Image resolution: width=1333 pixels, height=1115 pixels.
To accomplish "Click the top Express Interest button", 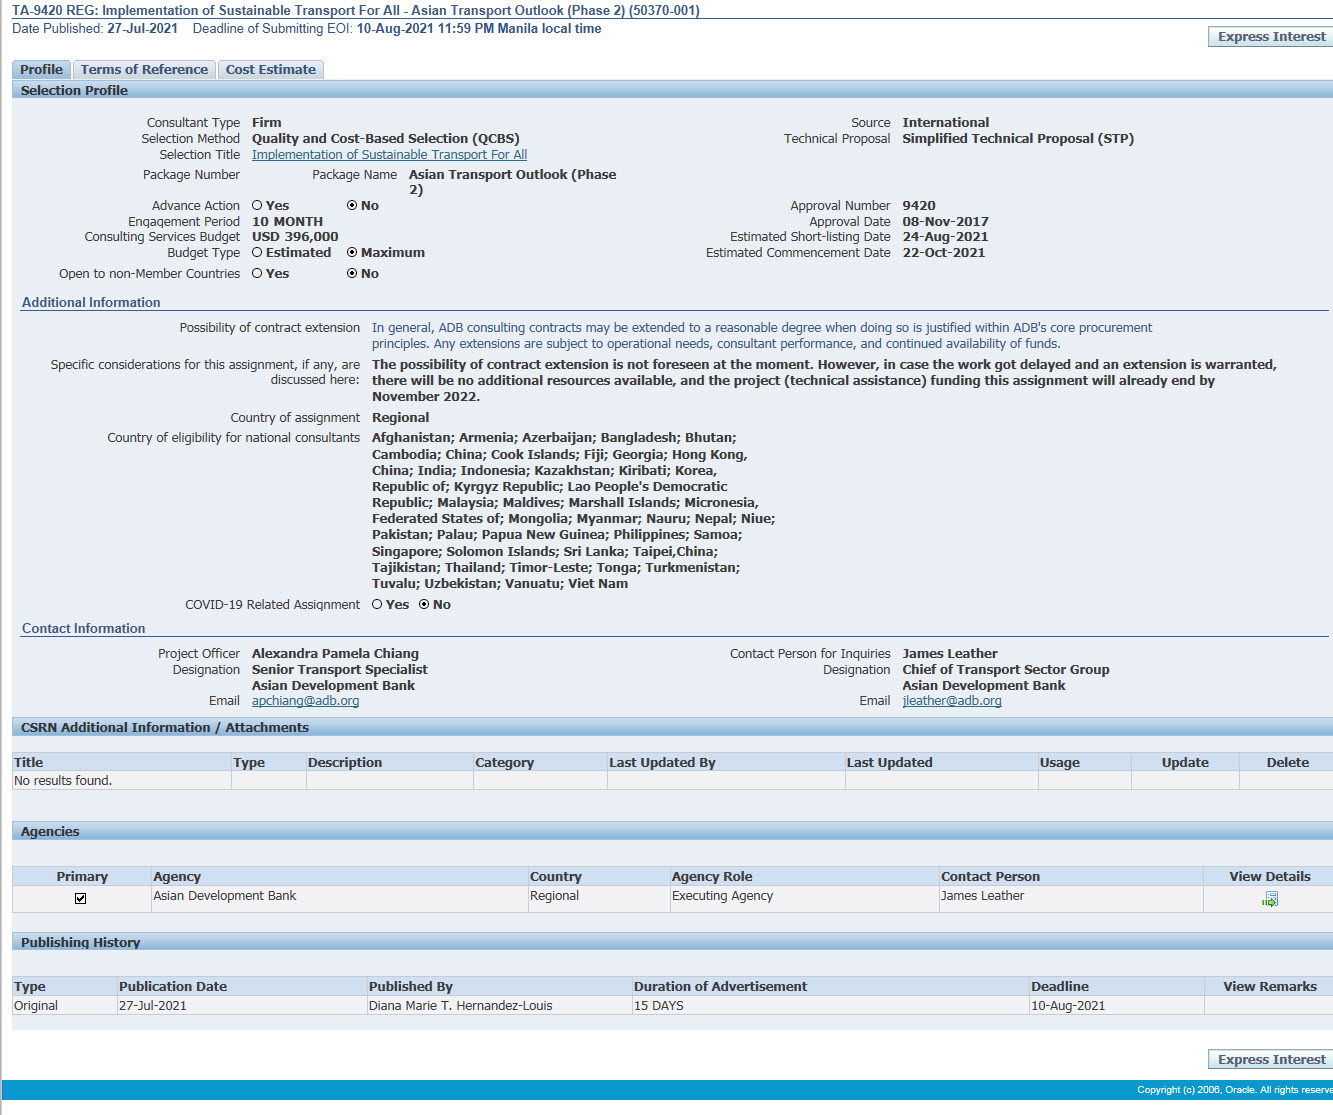I will pos(1271,37).
